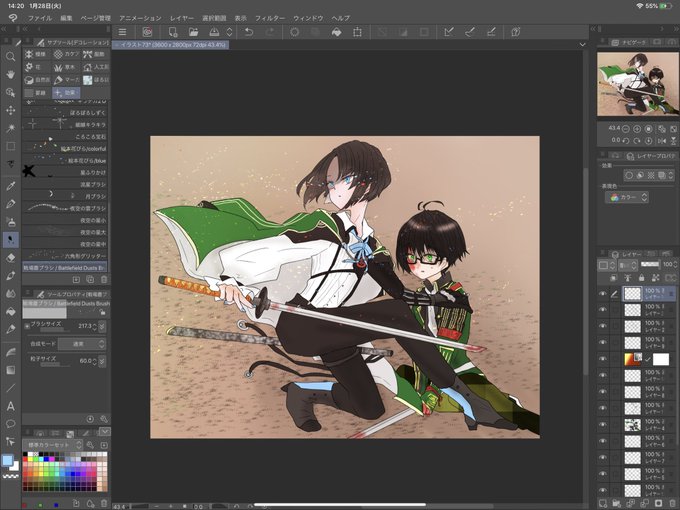
Task: Click the Scale/Rotate transform icon in the command bar
Action: pyautogui.click(x=357, y=32)
